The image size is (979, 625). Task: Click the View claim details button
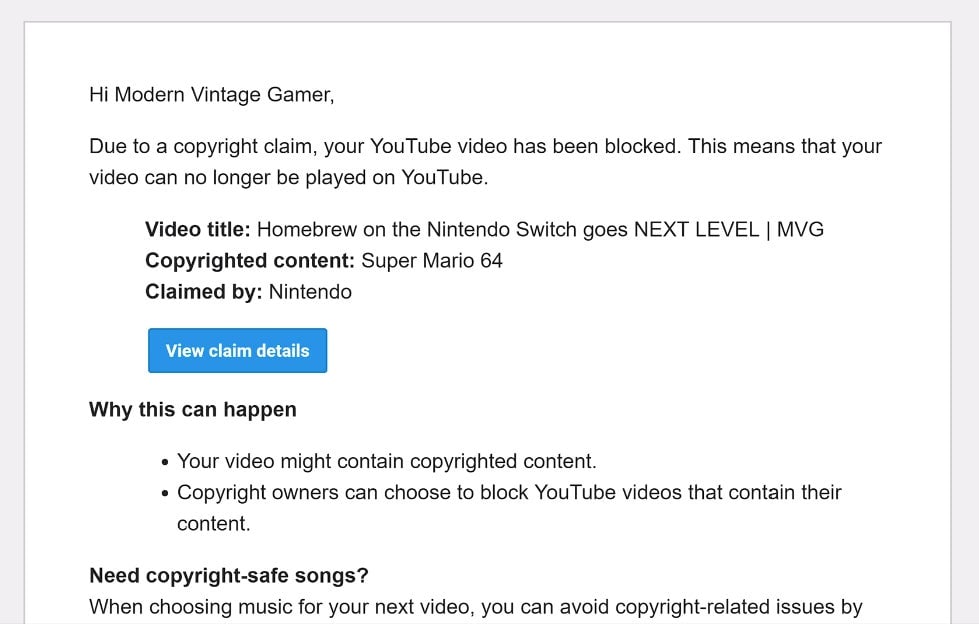click(x=237, y=350)
